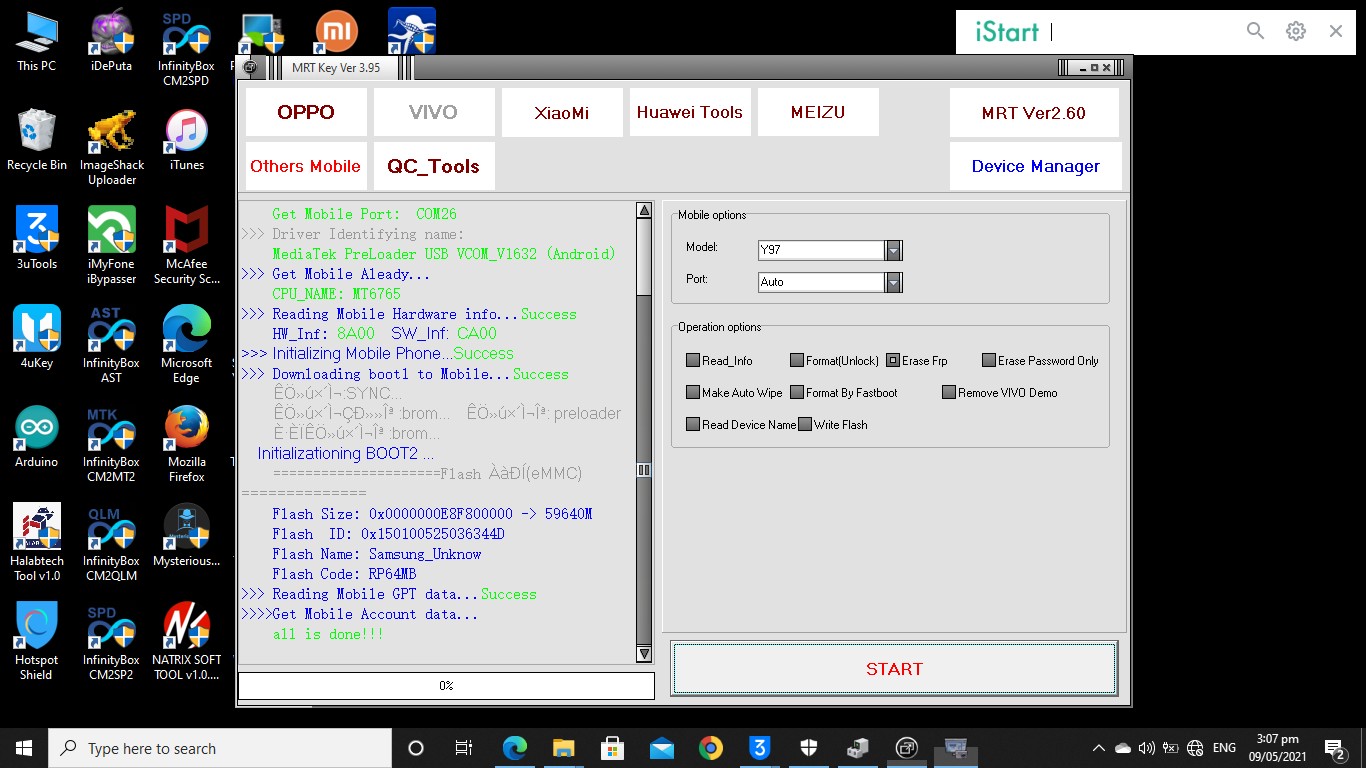The width and height of the screenshot is (1366, 768).
Task: Open File Explorer in the taskbar
Action: click(563, 748)
